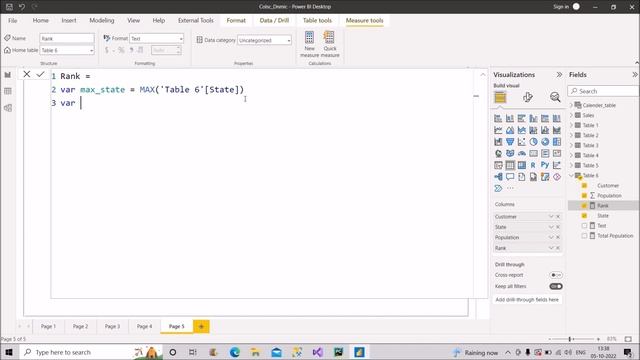Open the Customer column well dropdown arrow

(551, 217)
